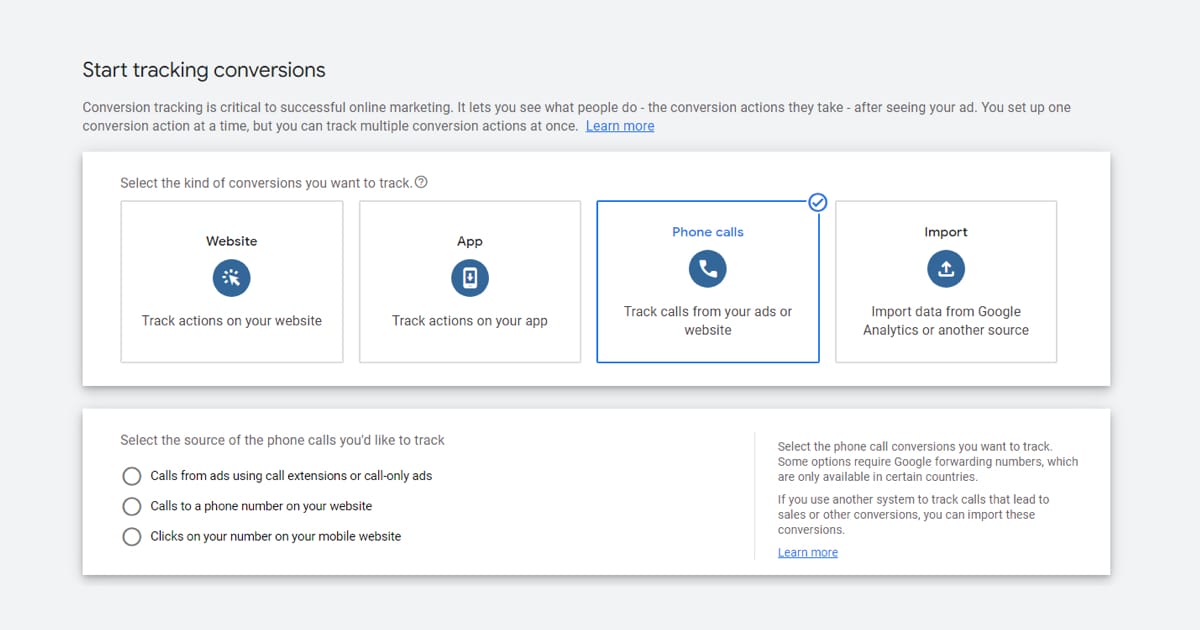
Task: Click the Import upload arrow icon
Action: coord(946,268)
